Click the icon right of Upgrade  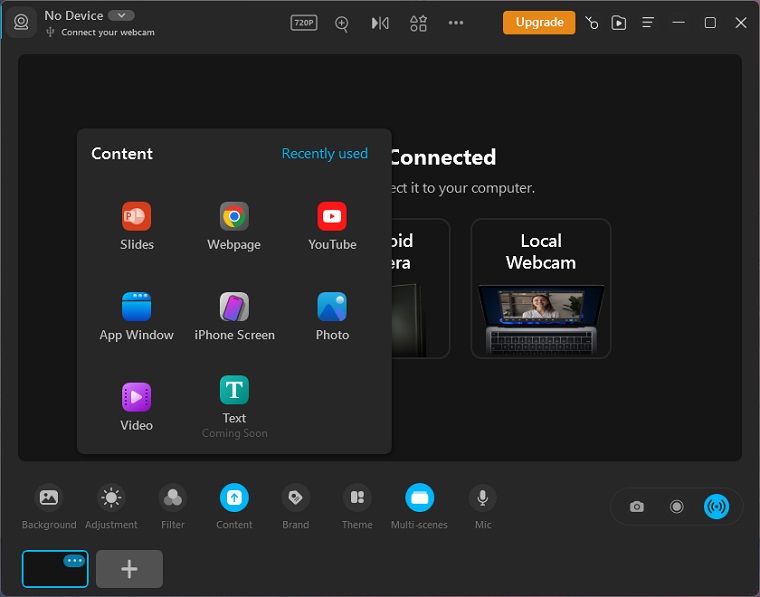(591, 23)
